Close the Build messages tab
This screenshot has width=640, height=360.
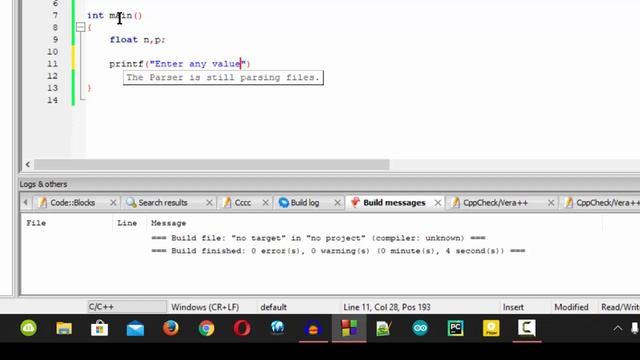click(x=438, y=203)
